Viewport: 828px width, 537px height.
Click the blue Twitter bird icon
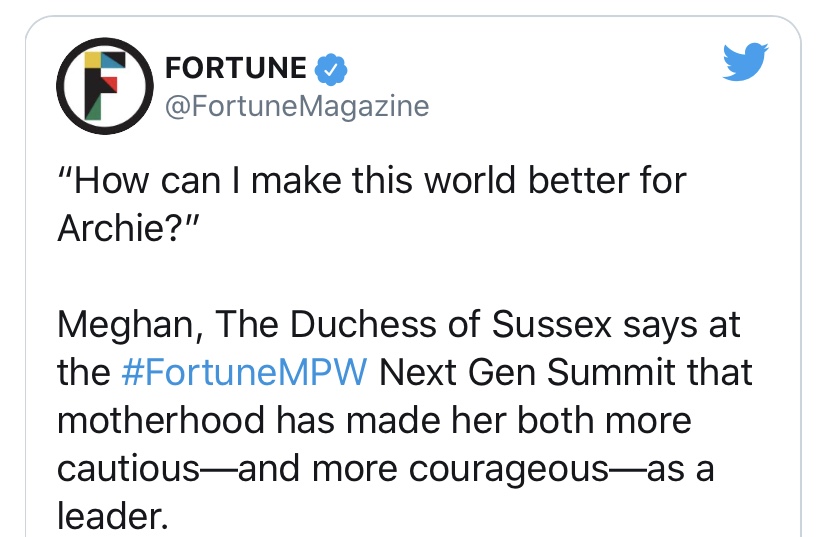click(745, 65)
